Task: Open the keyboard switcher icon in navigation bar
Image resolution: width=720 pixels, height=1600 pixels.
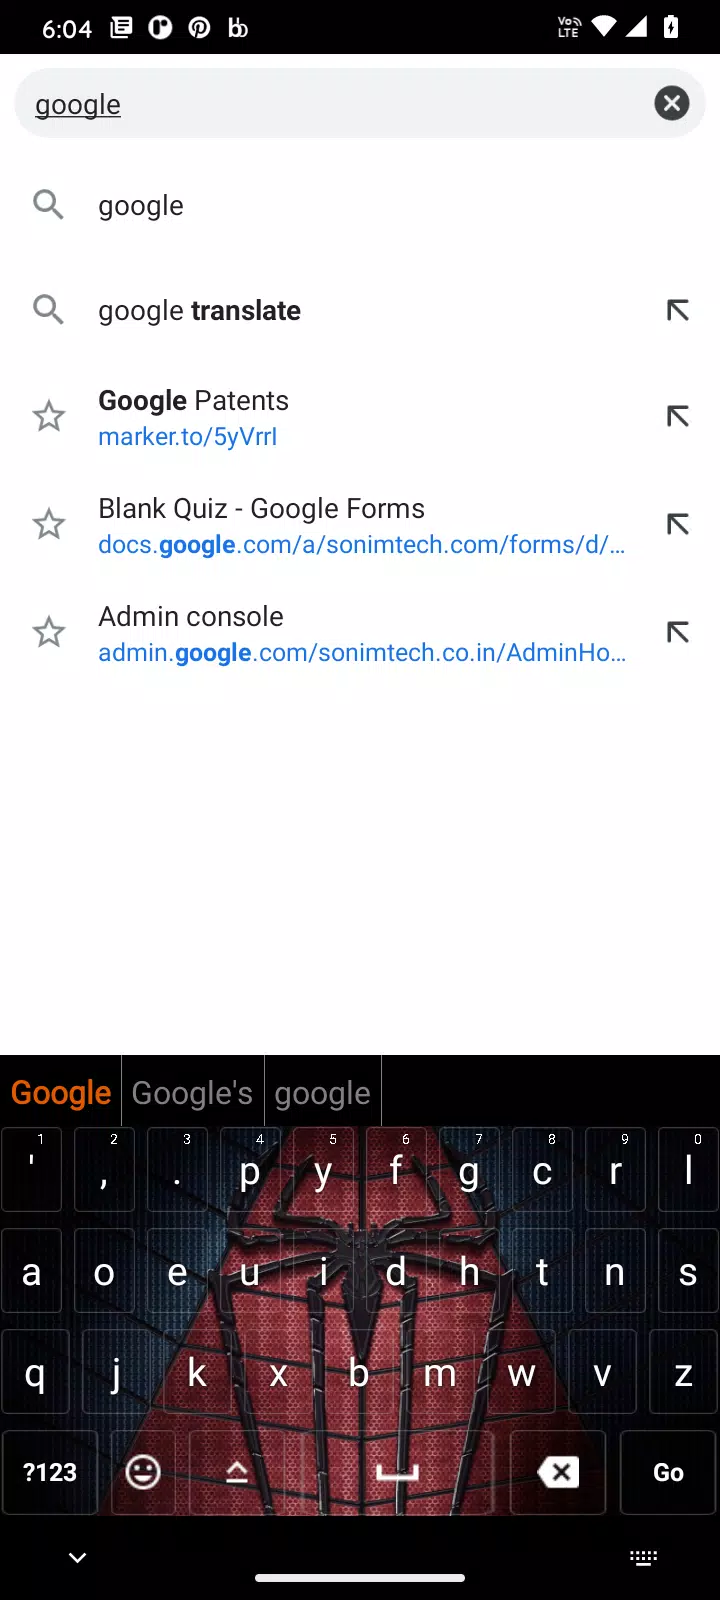Action: click(x=643, y=1557)
